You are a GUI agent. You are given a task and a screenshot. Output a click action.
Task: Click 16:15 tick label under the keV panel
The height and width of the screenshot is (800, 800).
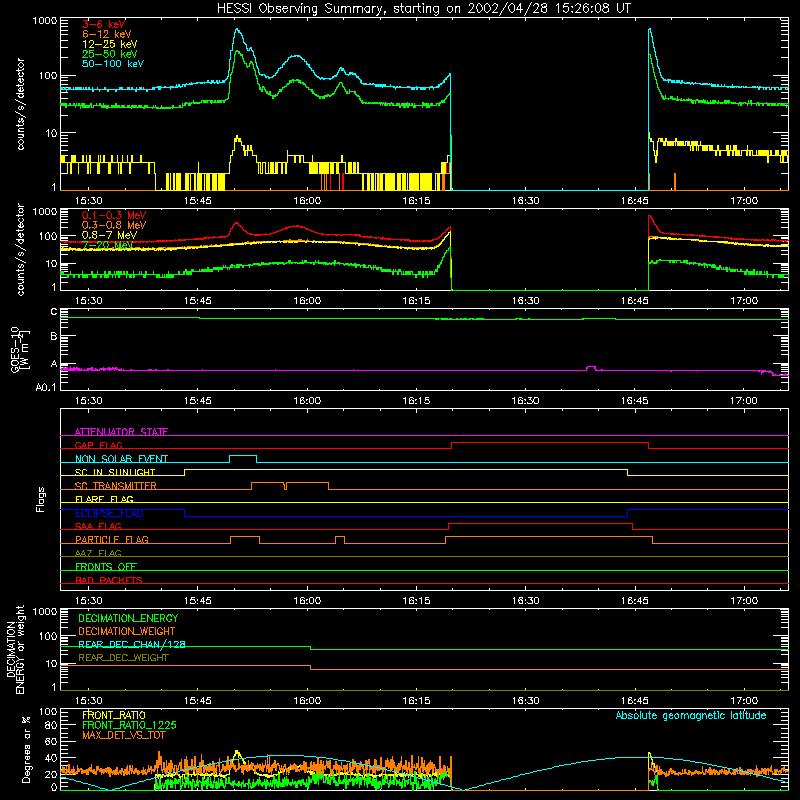416,201
